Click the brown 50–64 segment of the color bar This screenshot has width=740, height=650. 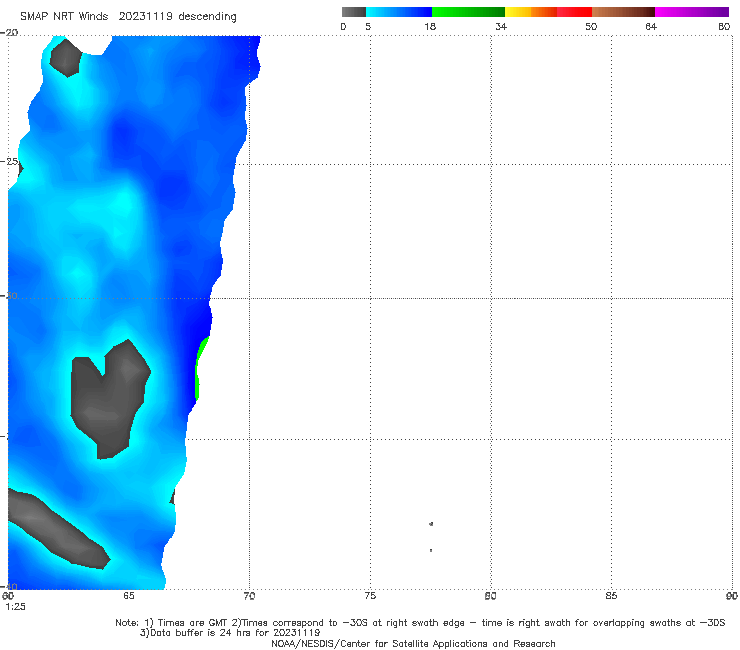point(623,12)
